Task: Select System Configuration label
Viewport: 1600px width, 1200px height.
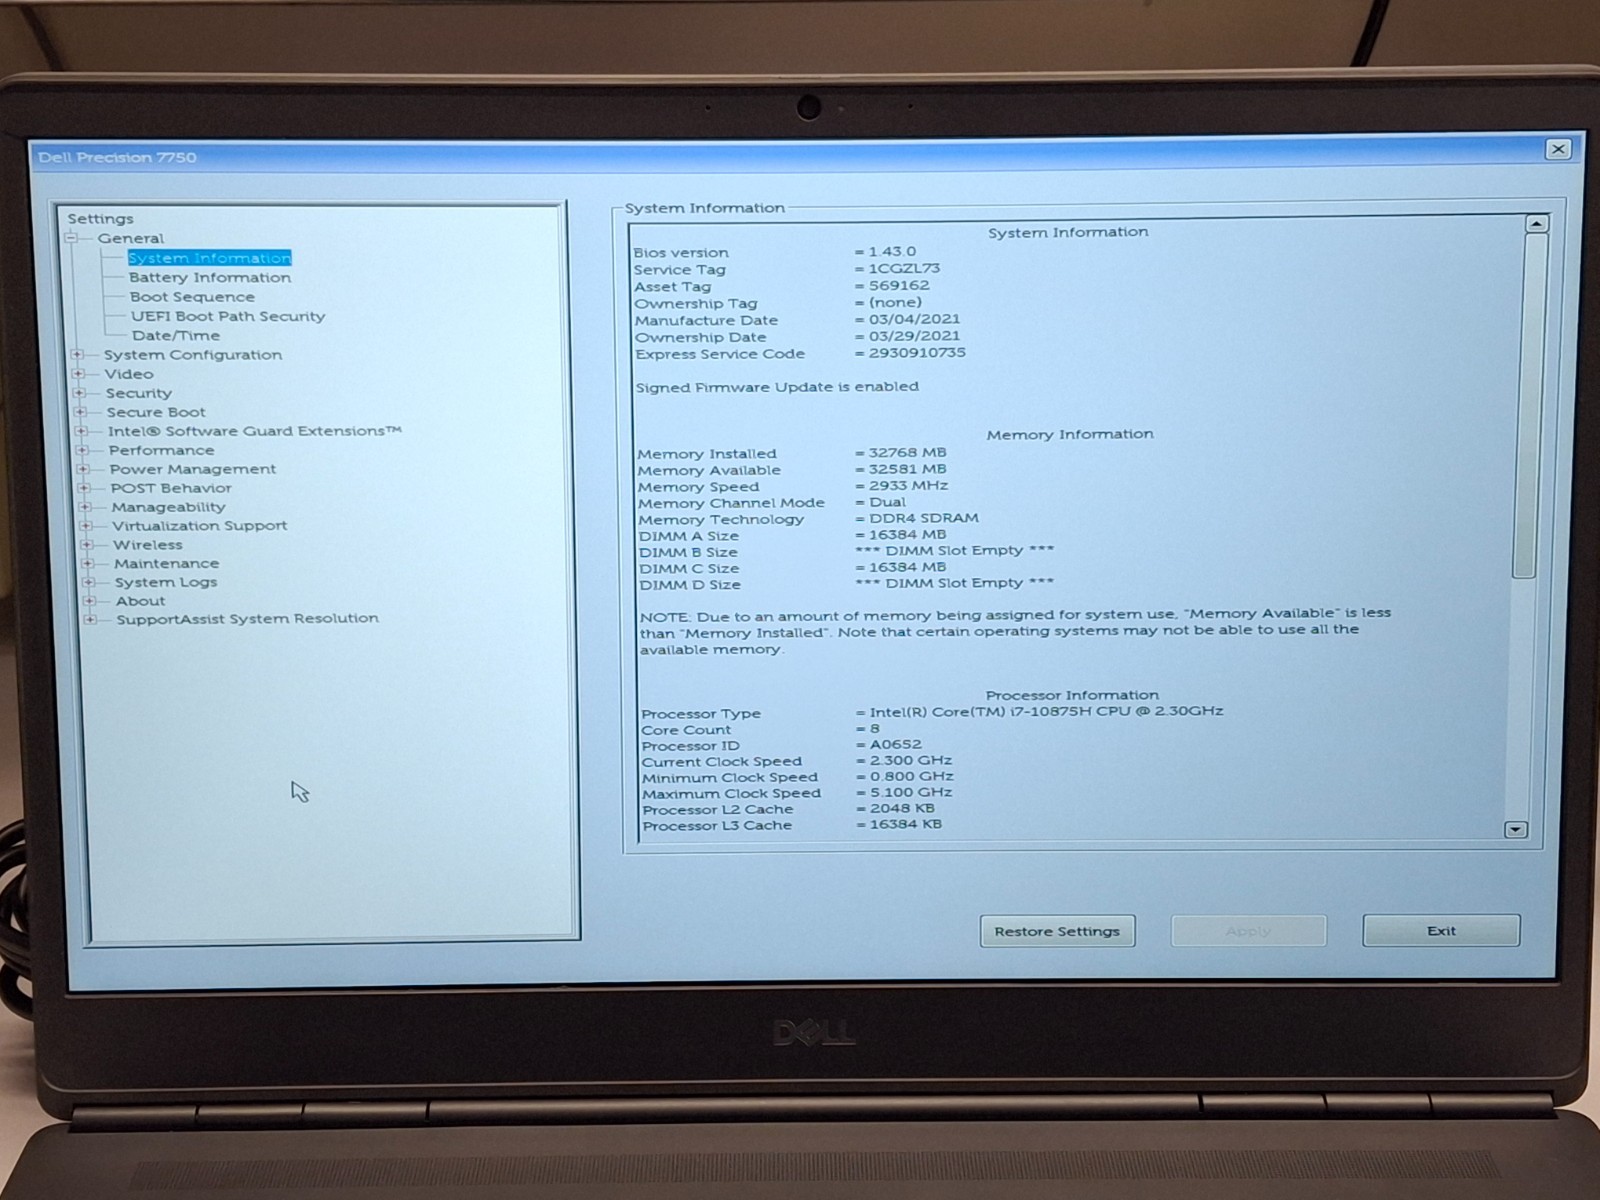Action: click(193, 355)
